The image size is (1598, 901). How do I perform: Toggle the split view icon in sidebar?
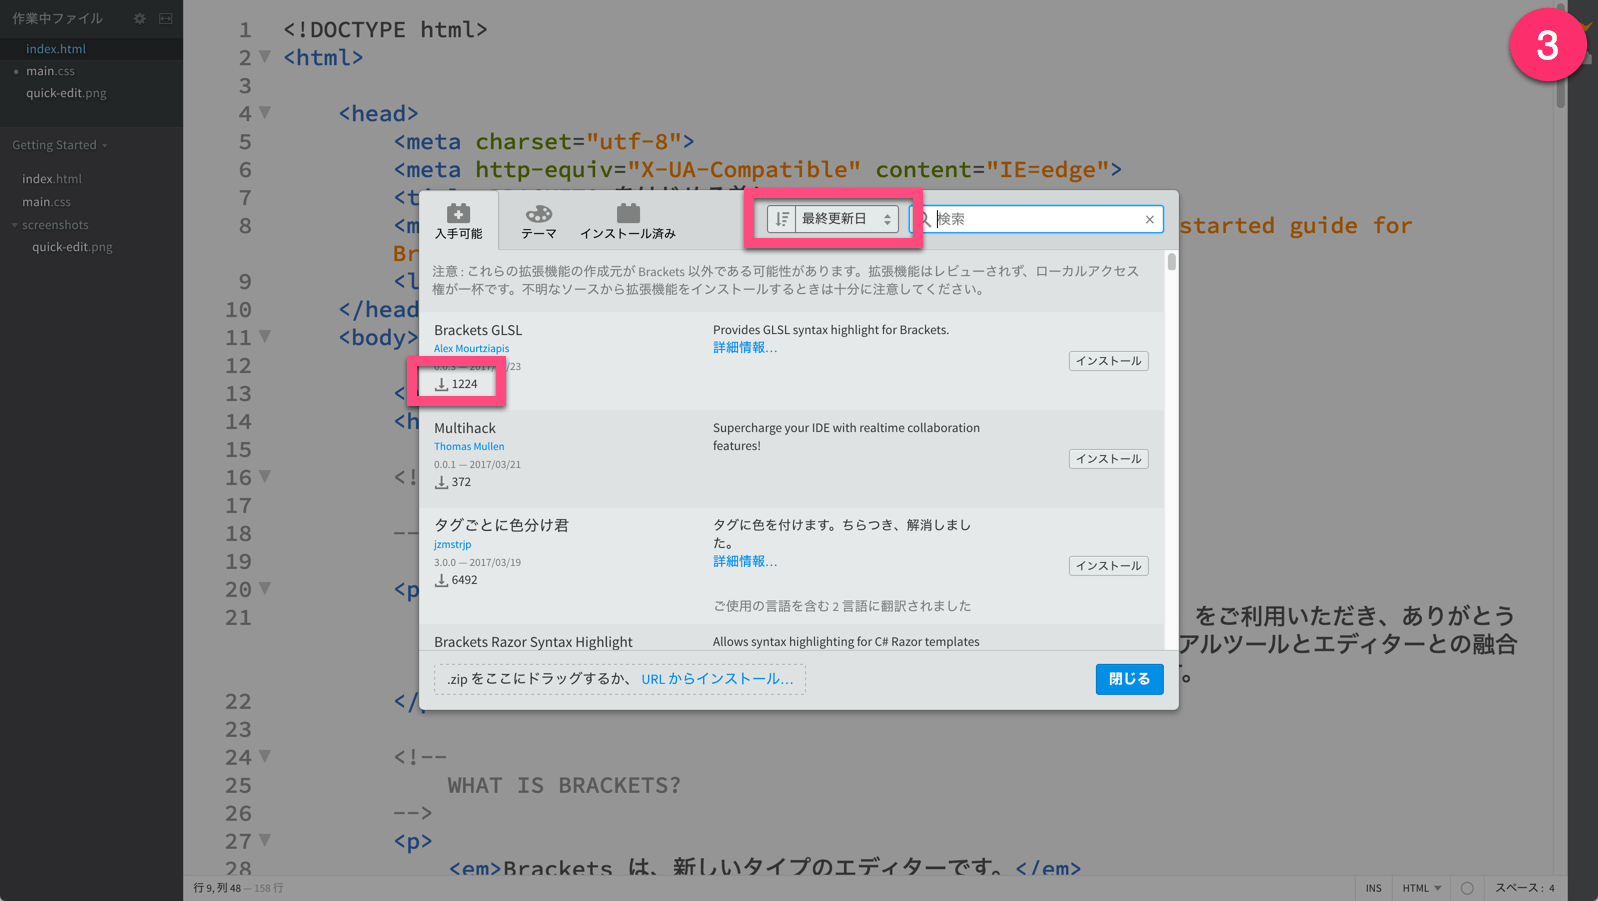(x=166, y=18)
